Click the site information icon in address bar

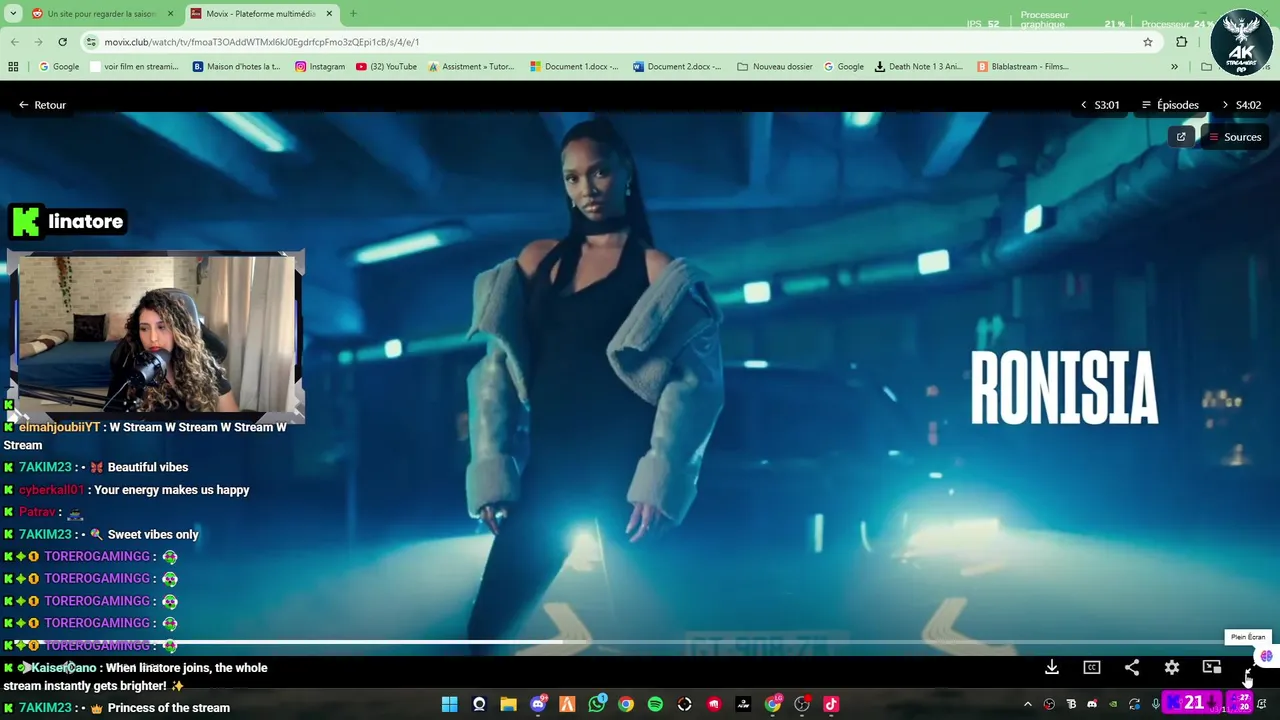pyautogui.click(x=91, y=42)
